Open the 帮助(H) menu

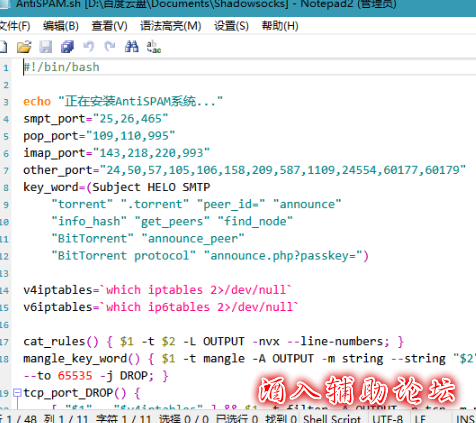(x=280, y=26)
